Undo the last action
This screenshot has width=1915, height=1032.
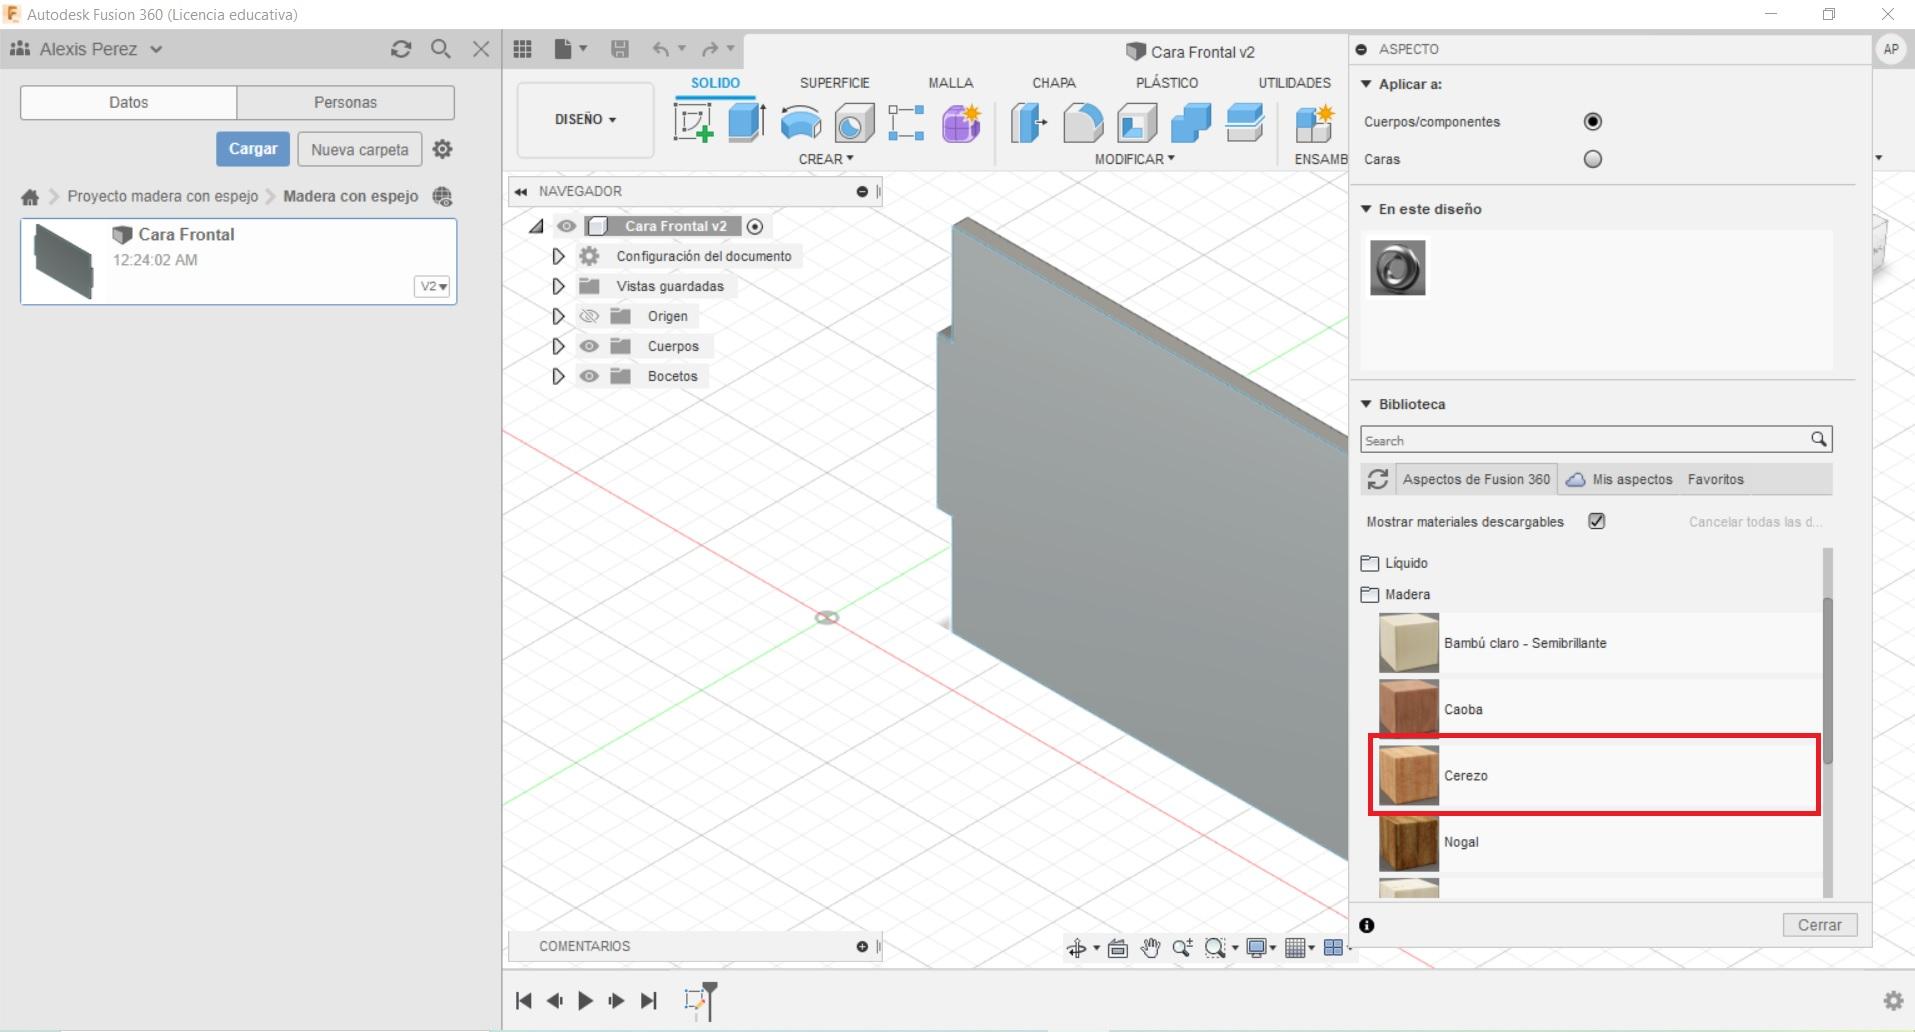tap(661, 49)
